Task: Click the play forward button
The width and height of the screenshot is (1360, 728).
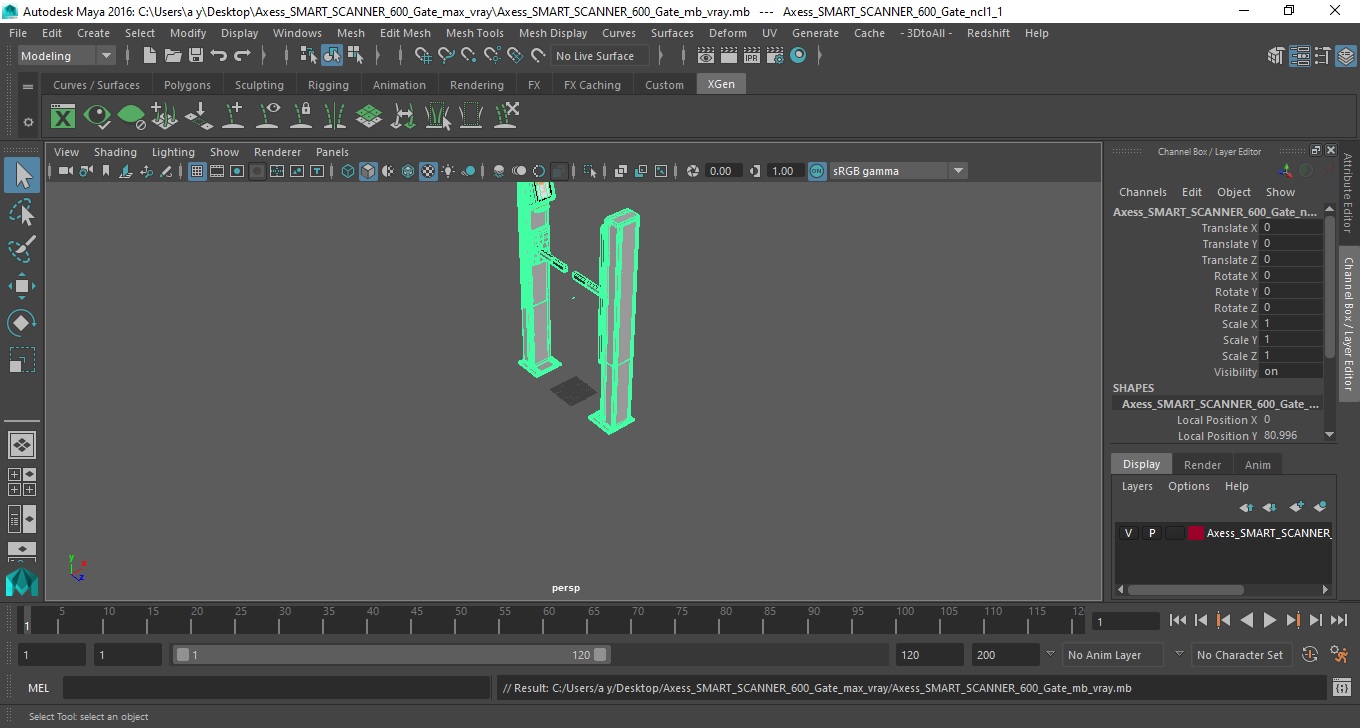Action: (1269, 620)
